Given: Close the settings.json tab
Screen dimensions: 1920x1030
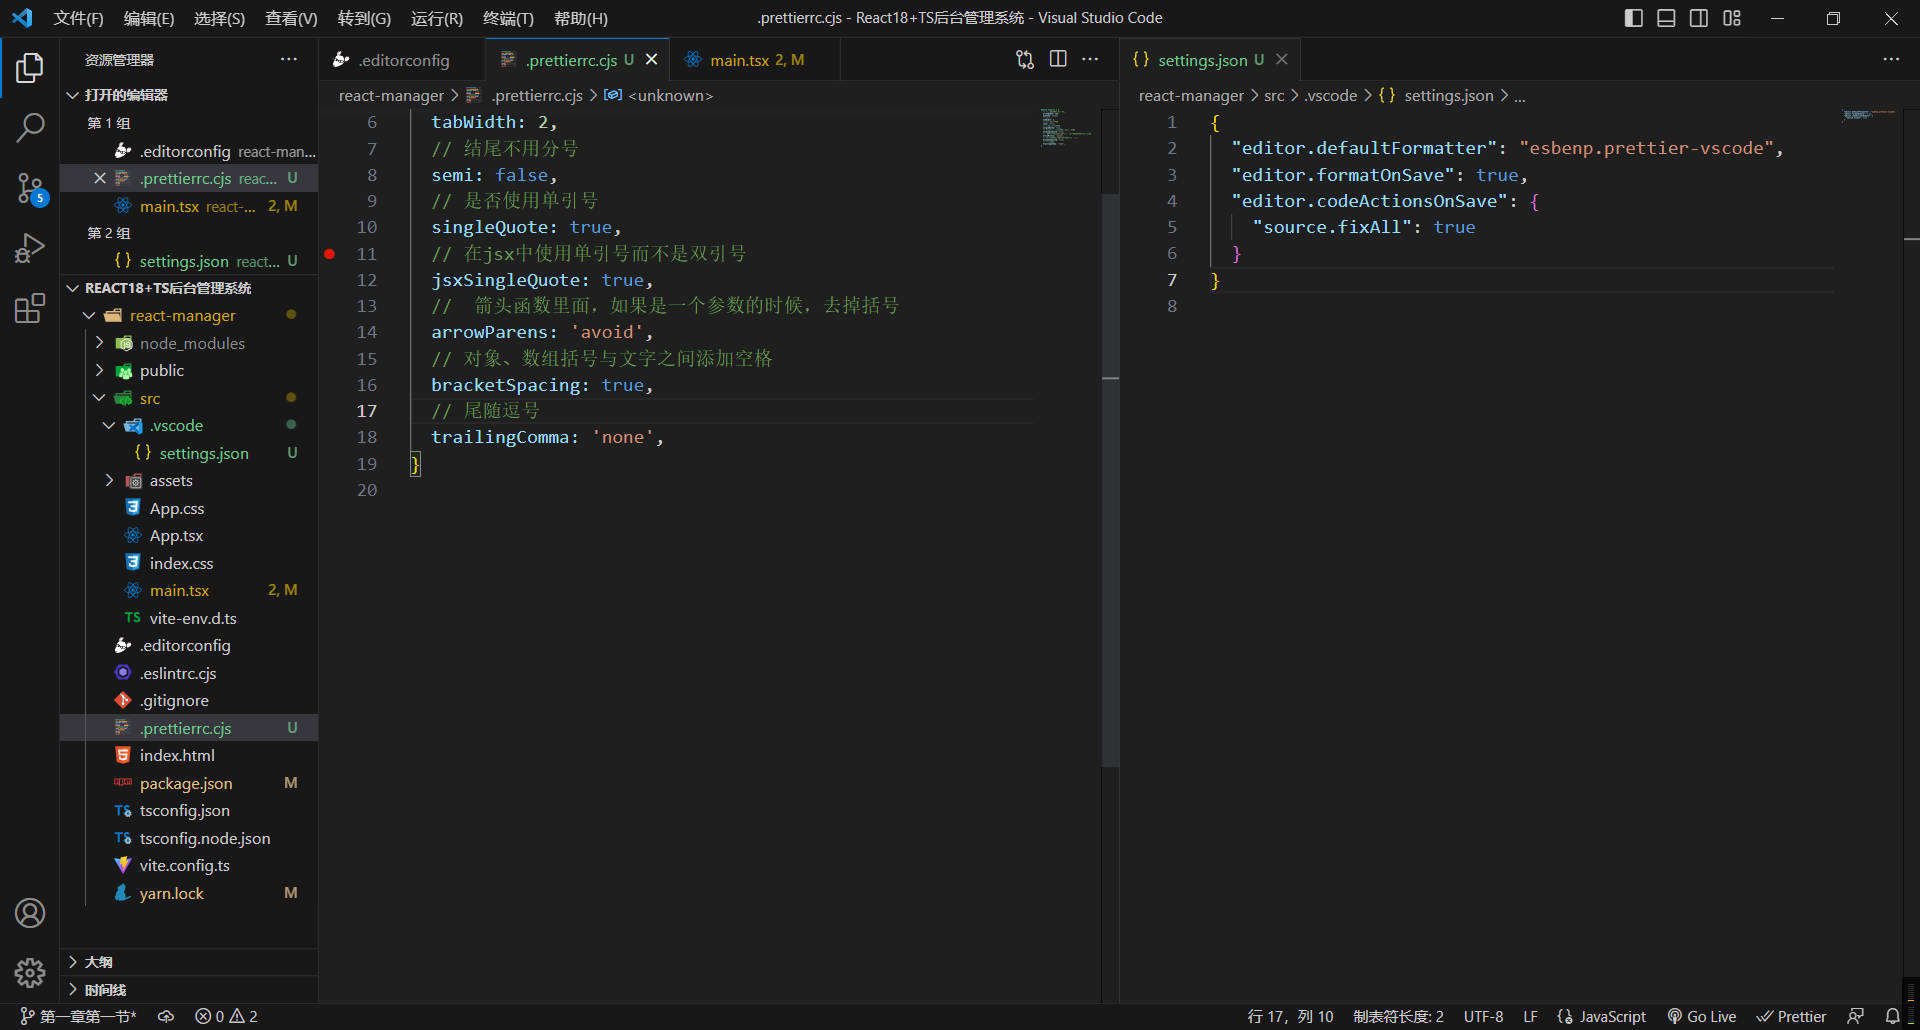Looking at the screenshot, I should coord(1282,59).
